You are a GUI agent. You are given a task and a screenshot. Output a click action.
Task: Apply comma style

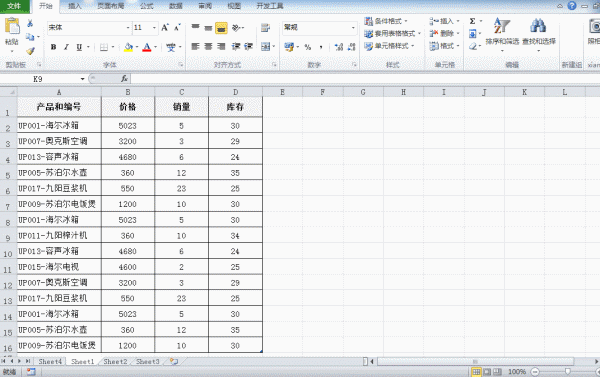point(321,47)
